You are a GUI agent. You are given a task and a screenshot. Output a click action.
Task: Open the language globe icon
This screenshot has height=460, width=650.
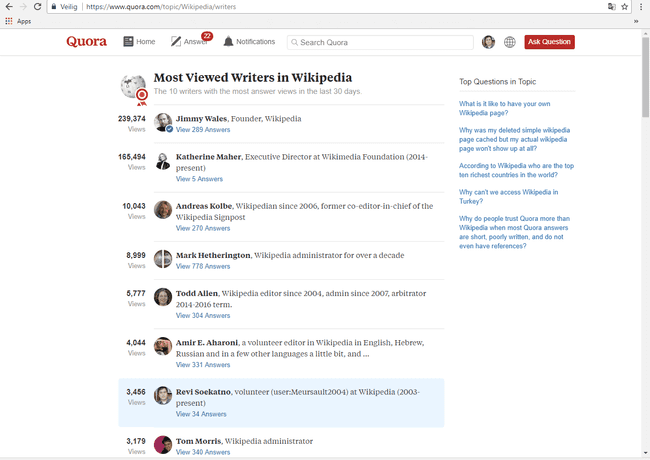509,42
